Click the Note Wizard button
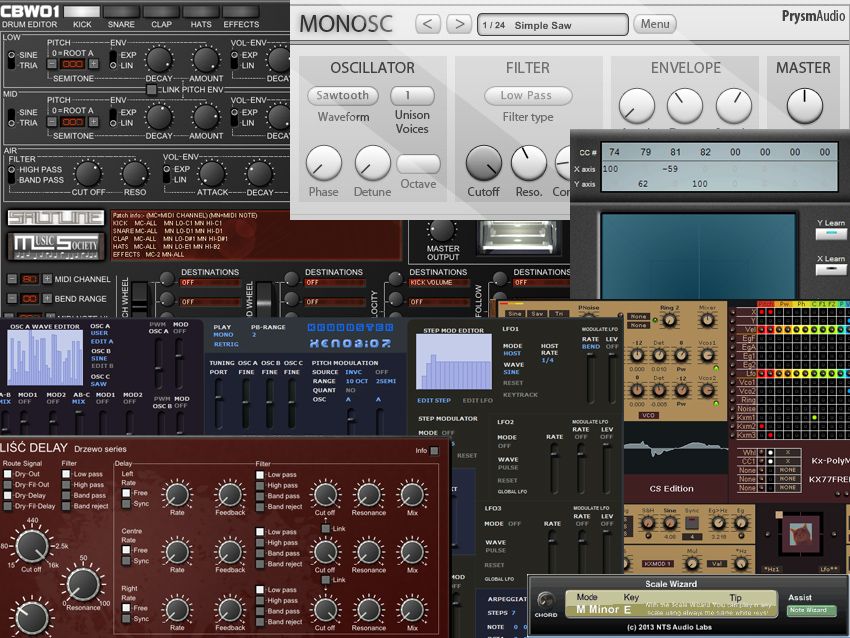The image size is (850, 638). pyautogui.click(x=810, y=609)
